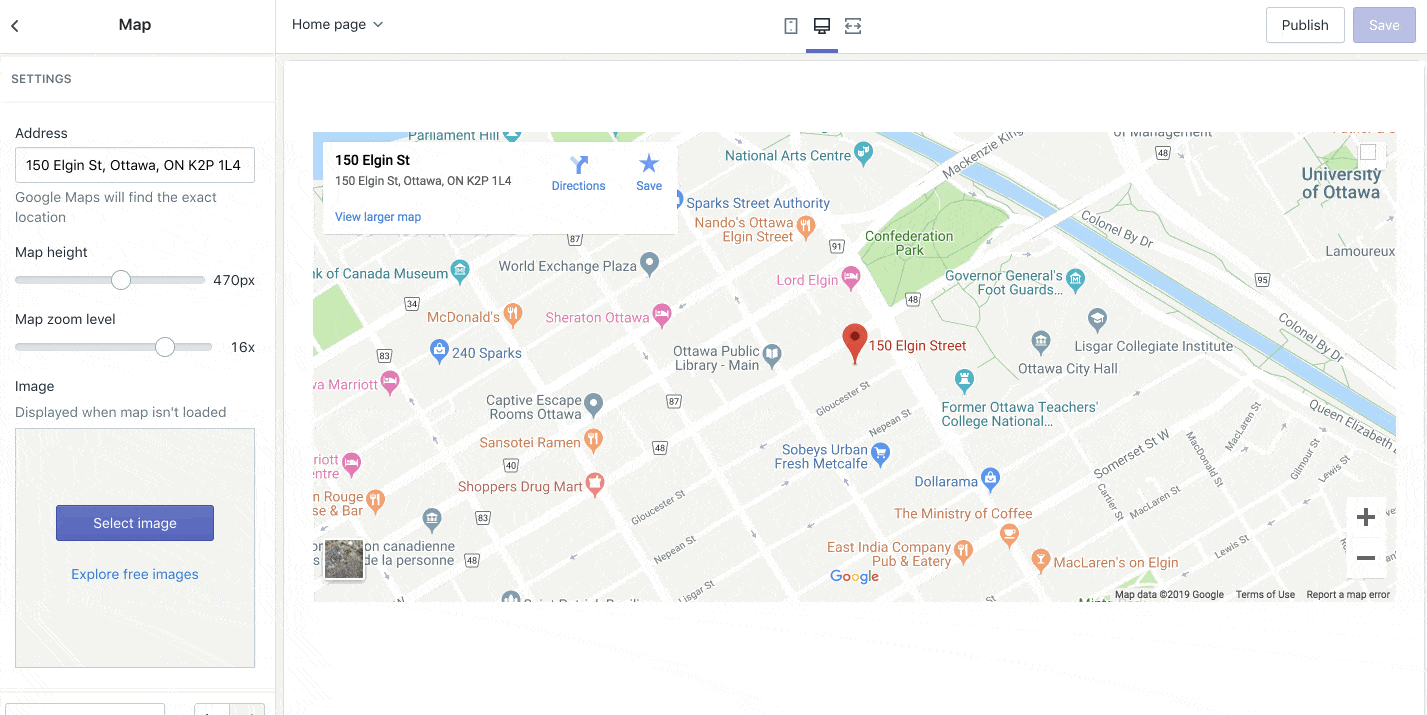Click The Ministry of Coffee cup icon
Image resolution: width=1427 pixels, height=715 pixels.
click(x=1009, y=536)
